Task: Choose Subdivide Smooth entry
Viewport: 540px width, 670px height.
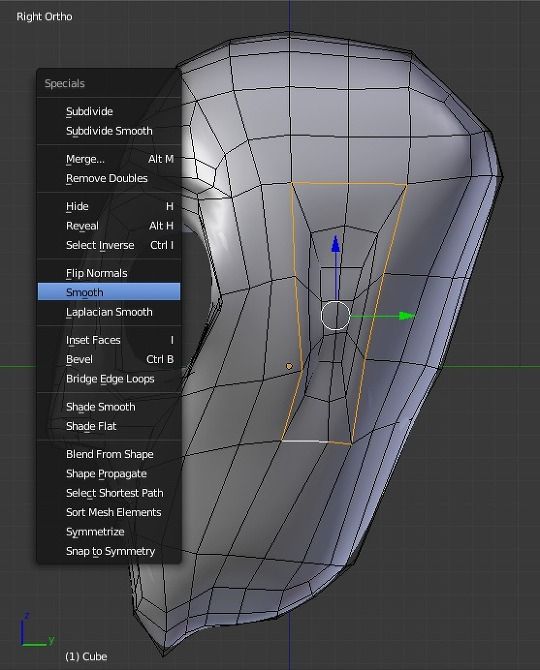Action: (x=109, y=131)
